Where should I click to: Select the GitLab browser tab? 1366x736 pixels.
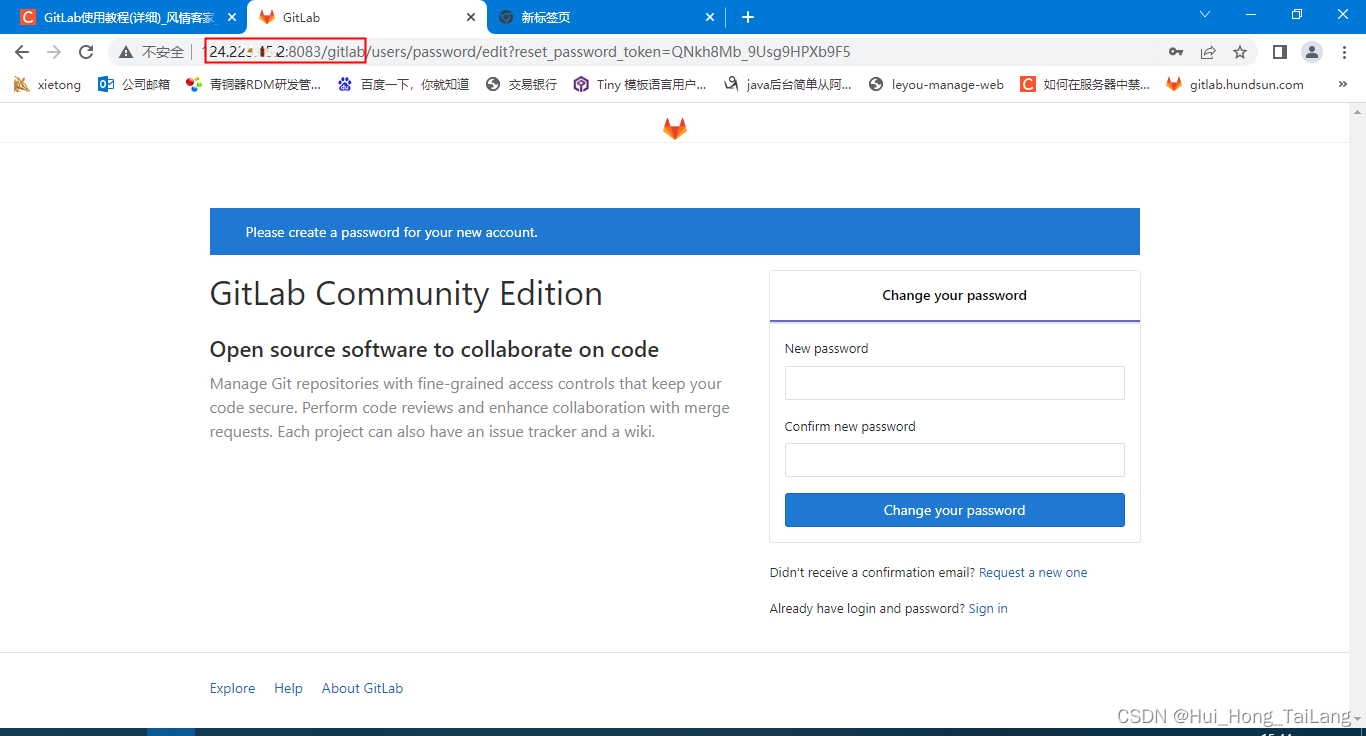[365, 17]
